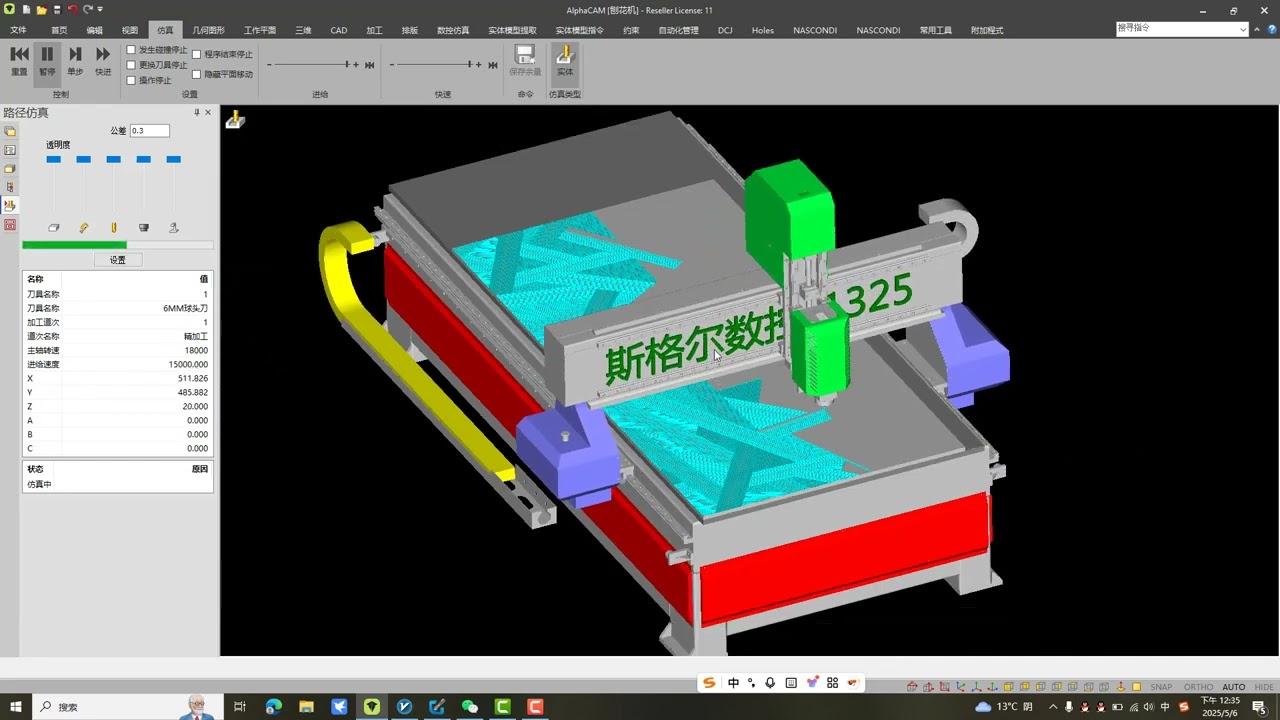The width and height of the screenshot is (1280, 720).
Task: Advance one step with 单步
Action: coord(75,61)
